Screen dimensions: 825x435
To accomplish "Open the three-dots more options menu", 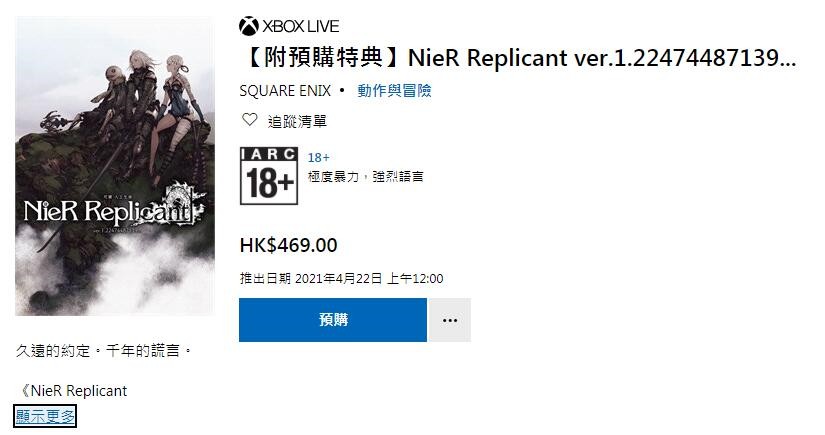I will (450, 320).
